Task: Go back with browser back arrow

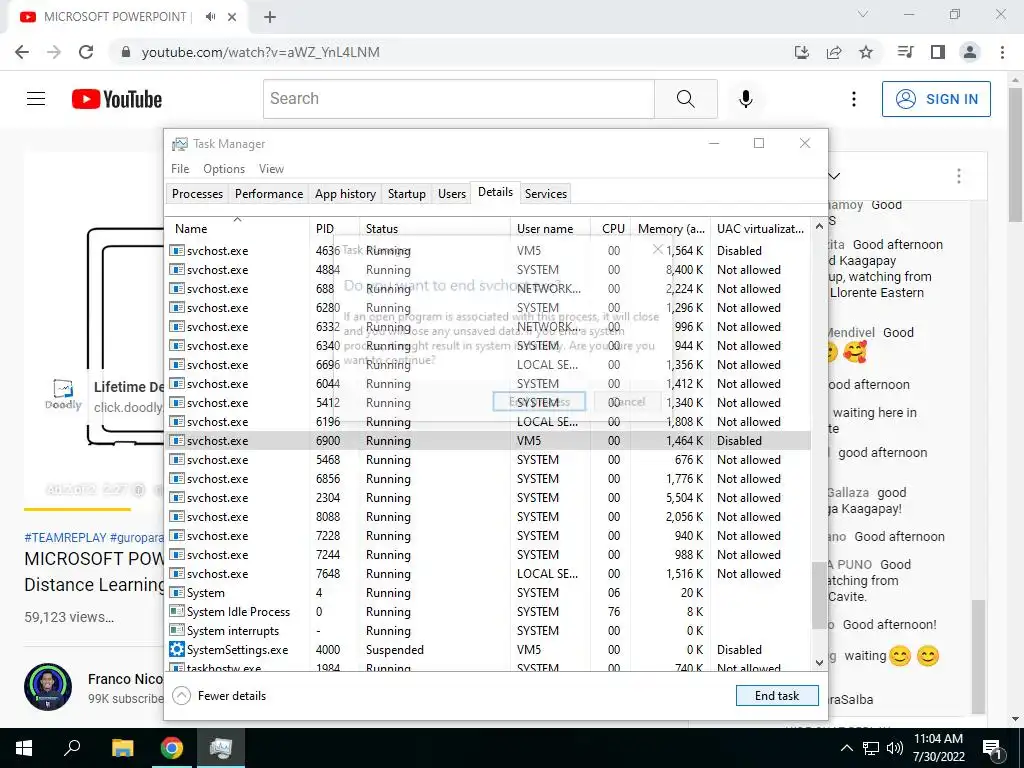Action: coord(22,52)
